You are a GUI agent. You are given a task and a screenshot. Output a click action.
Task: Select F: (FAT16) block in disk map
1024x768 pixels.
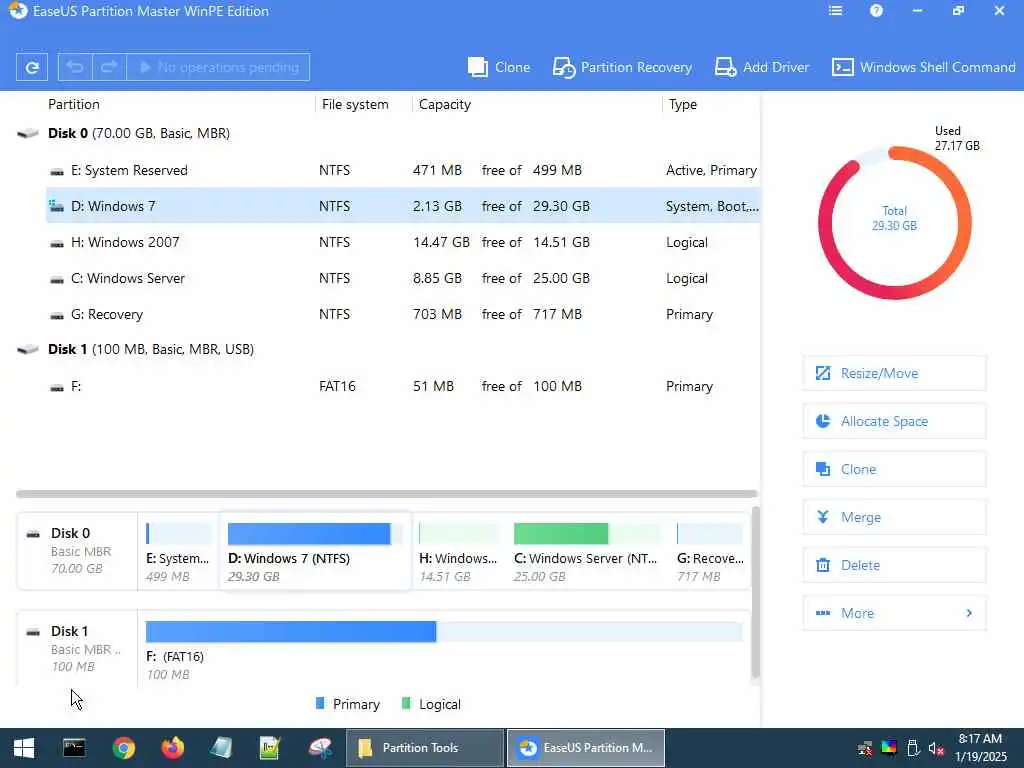point(444,650)
